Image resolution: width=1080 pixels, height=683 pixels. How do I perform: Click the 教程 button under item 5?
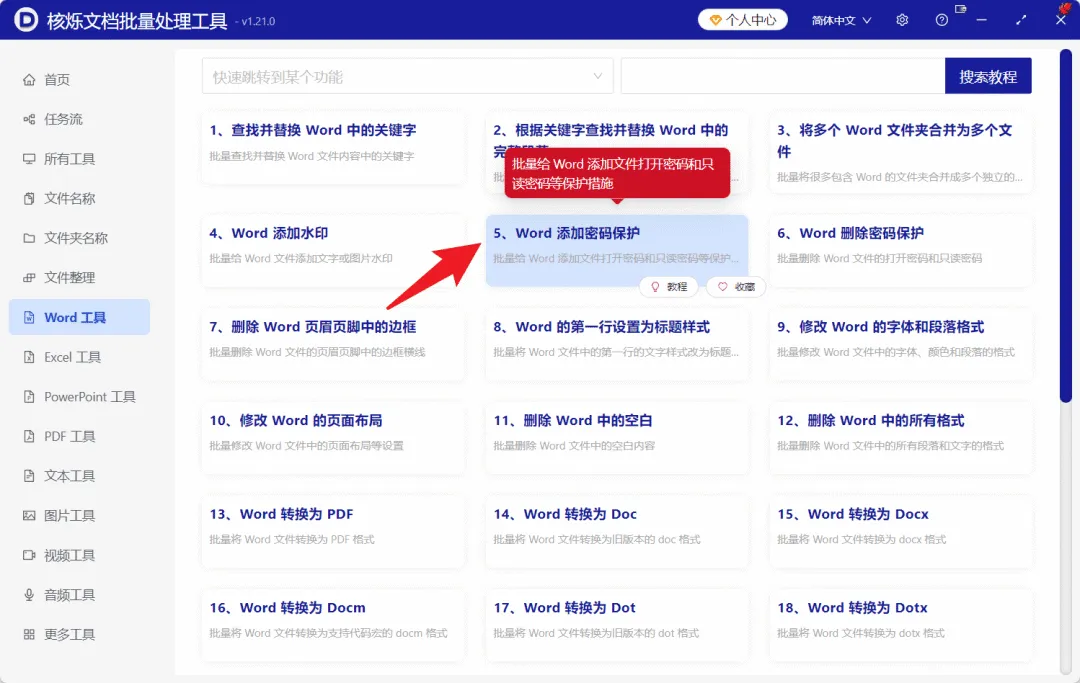coord(669,286)
